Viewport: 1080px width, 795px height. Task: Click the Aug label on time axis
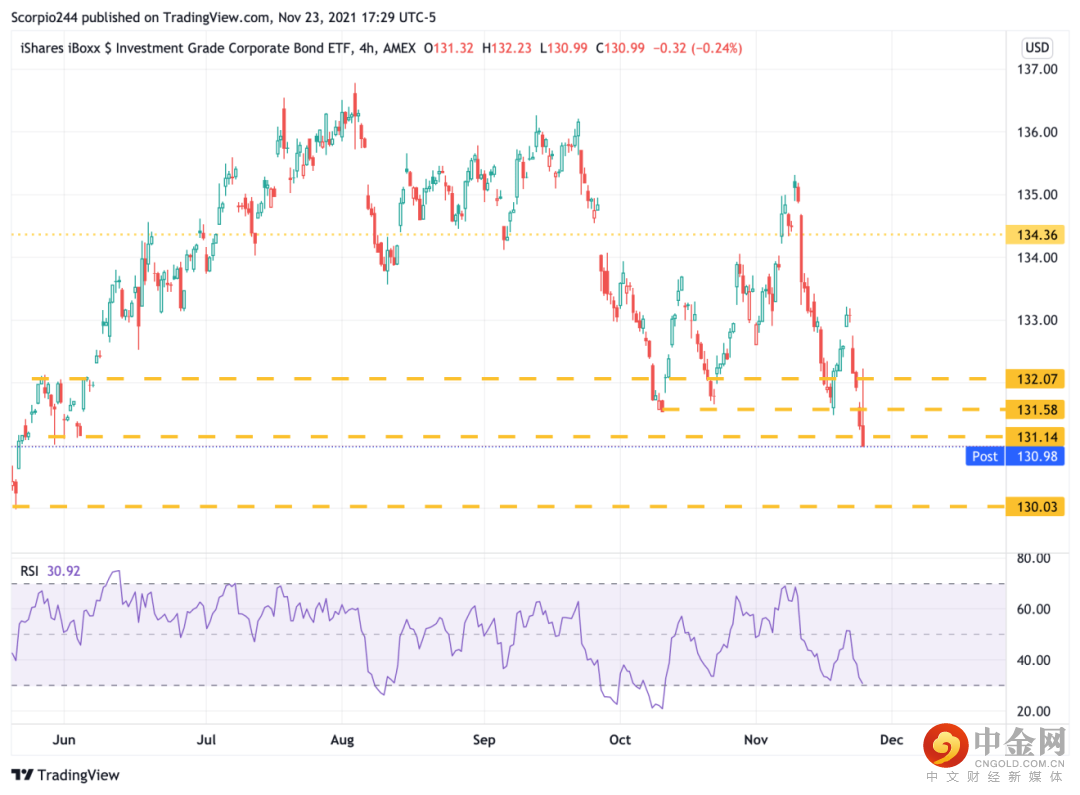pos(342,740)
